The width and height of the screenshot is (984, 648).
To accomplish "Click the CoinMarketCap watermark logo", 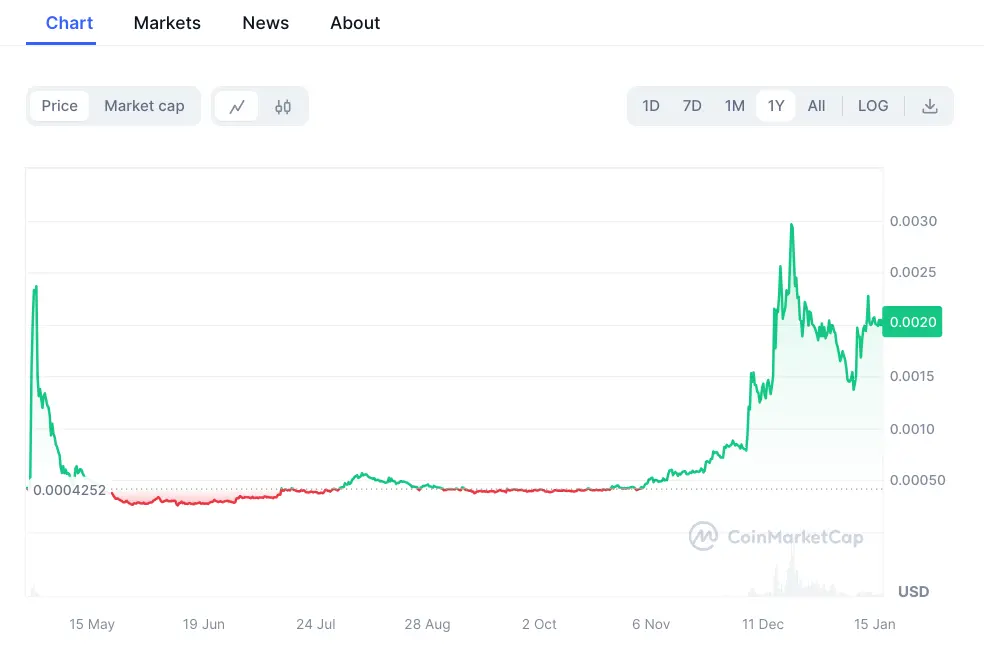I will tap(776, 536).
